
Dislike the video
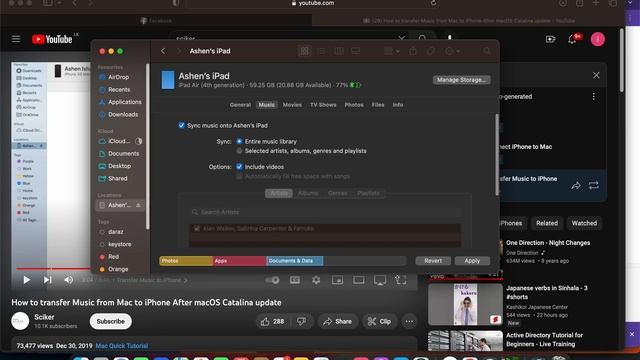(301, 322)
